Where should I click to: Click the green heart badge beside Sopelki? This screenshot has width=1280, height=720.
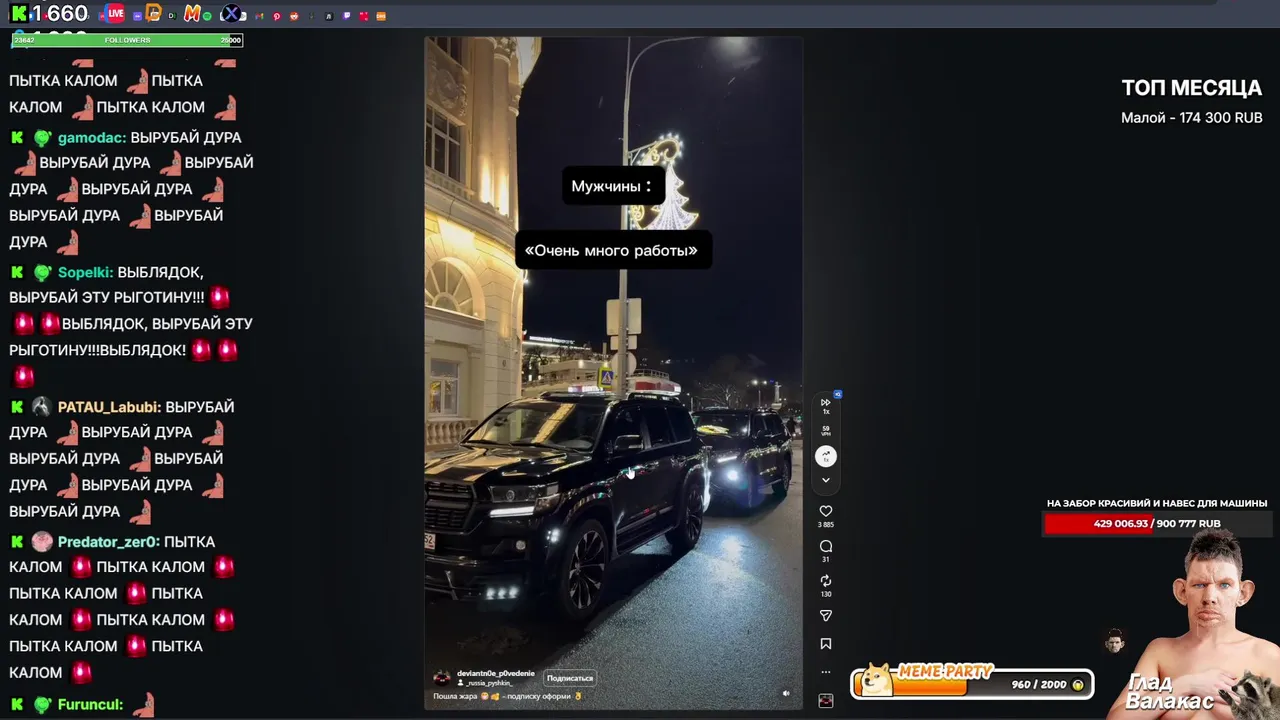point(41,272)
